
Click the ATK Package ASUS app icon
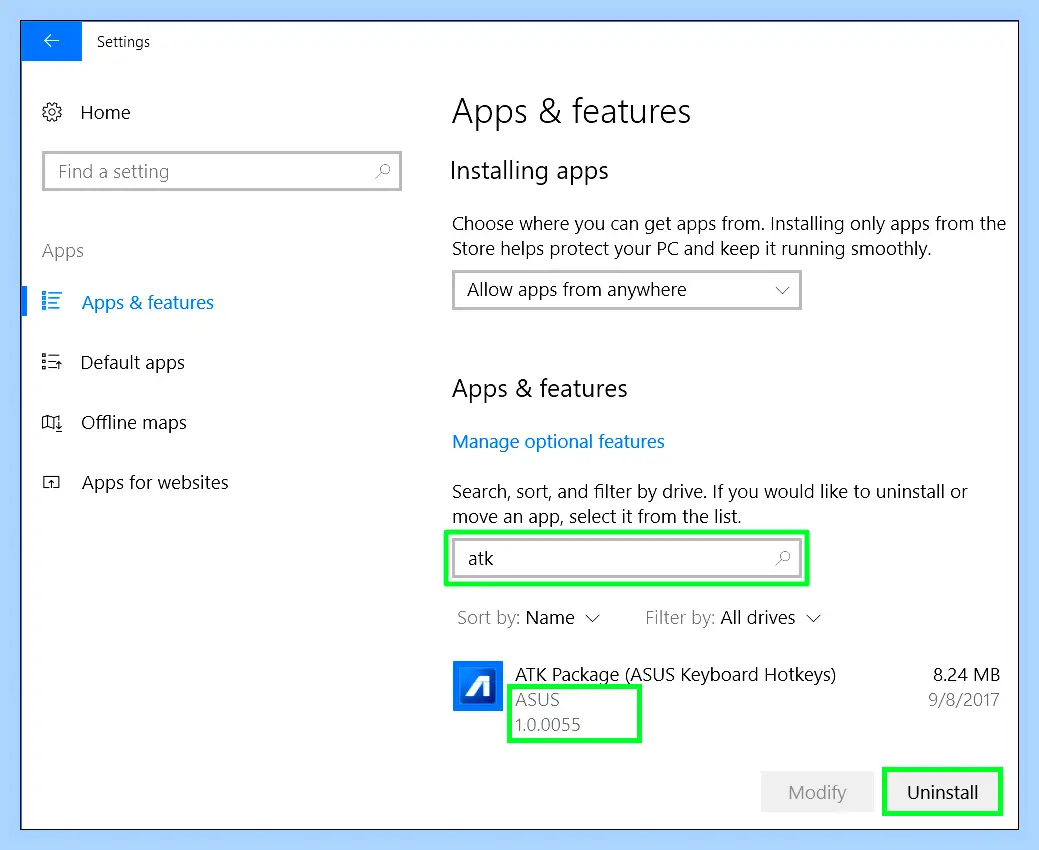pos(478,686)
